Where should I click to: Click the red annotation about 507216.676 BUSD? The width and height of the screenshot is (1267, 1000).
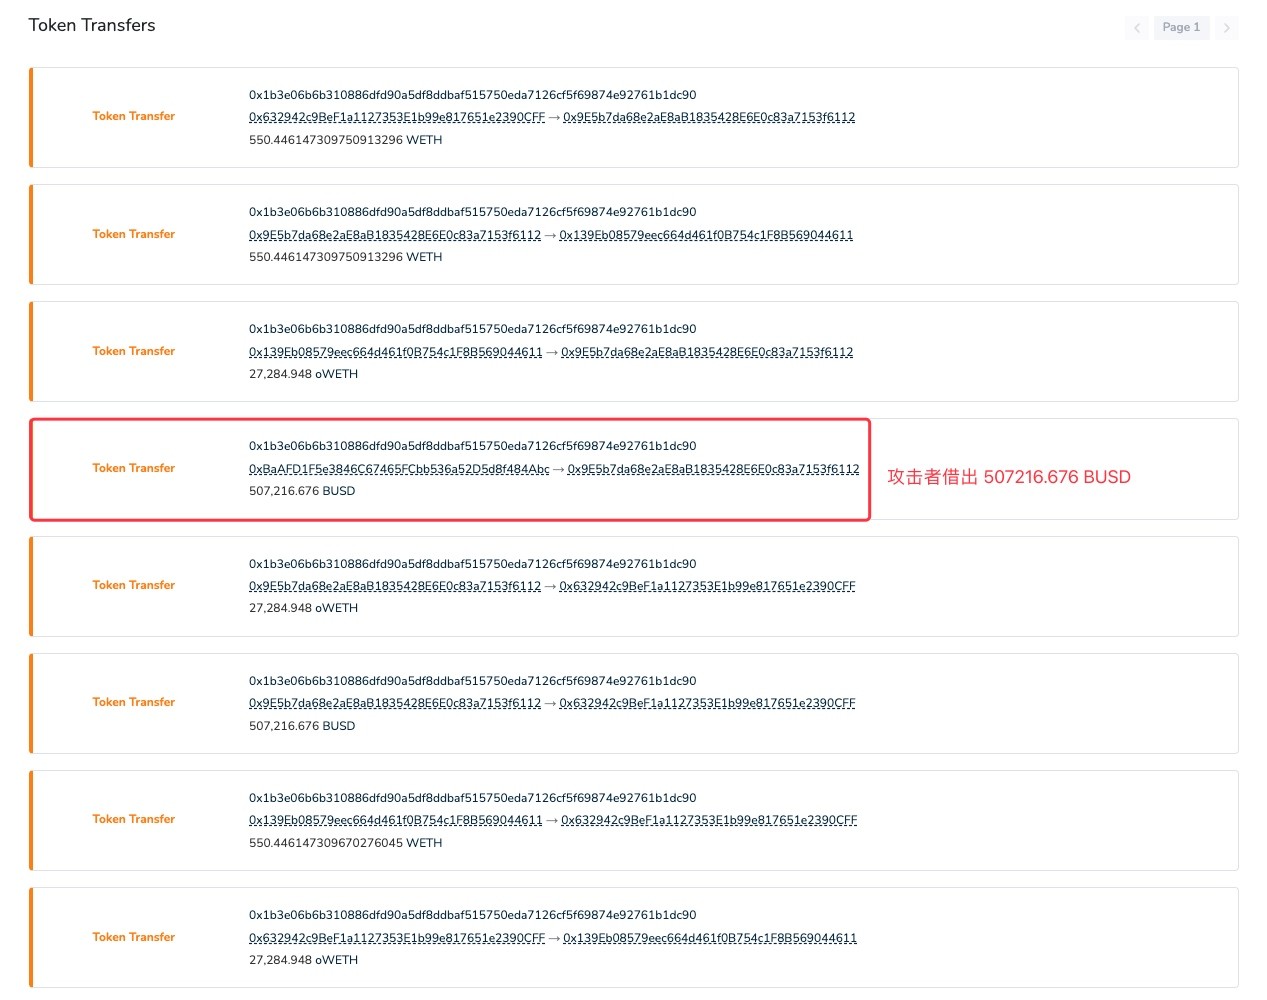click(1009, 477)
